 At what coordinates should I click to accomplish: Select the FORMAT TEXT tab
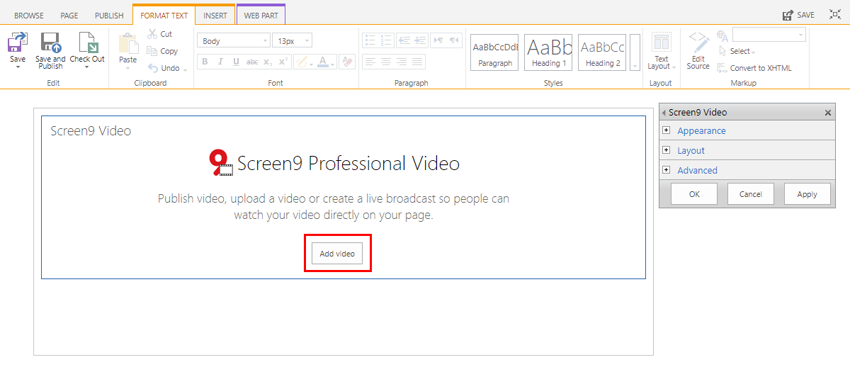click(164, 15)
